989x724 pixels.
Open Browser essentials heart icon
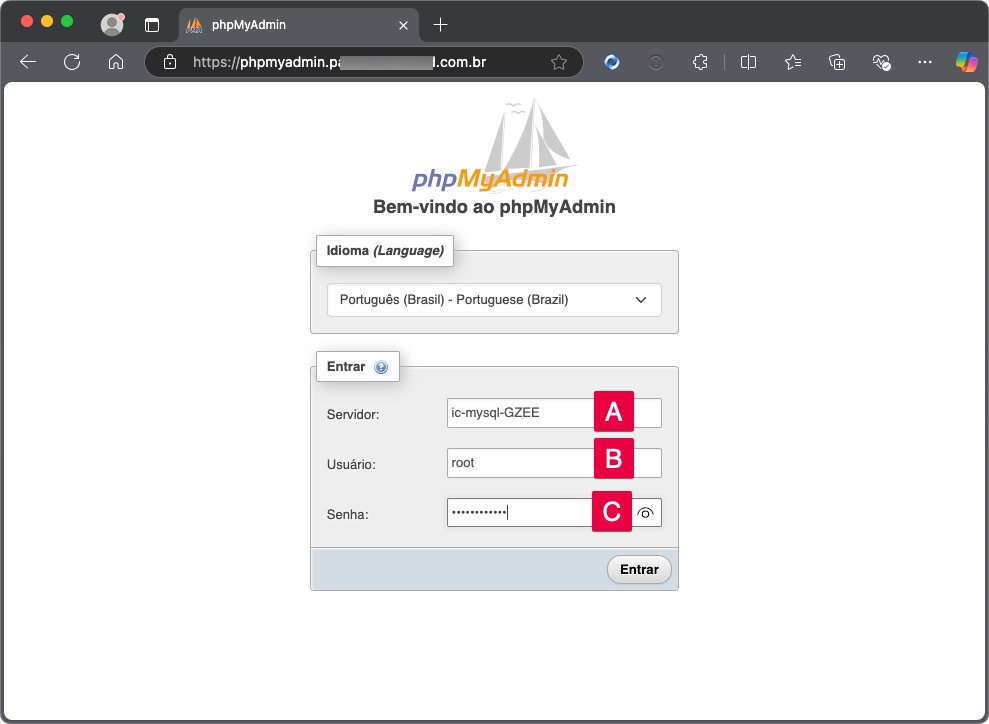[x=881, y=62]
